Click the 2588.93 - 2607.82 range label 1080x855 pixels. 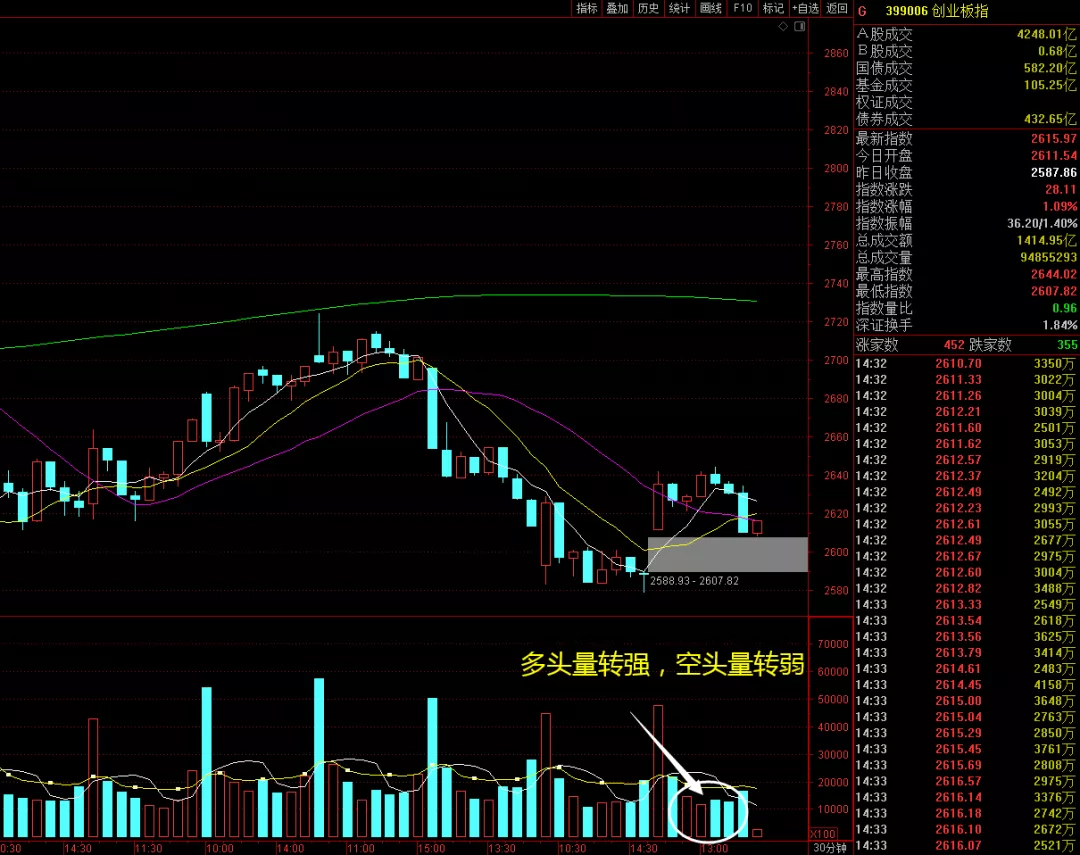point(694,581)
